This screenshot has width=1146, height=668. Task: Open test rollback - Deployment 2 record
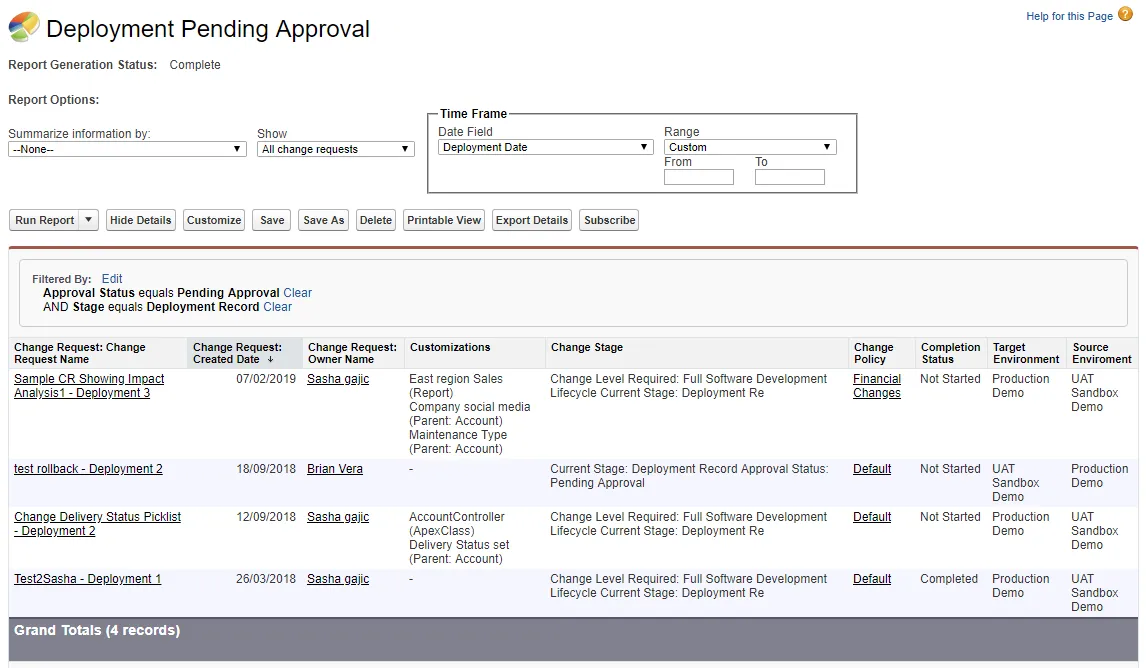pyautogui.click(x=88, y=468)
